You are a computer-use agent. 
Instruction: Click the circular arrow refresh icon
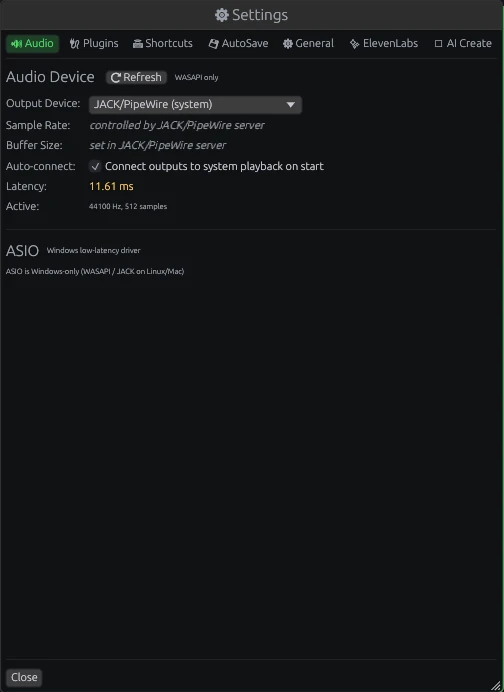click(x=116, y=78)
